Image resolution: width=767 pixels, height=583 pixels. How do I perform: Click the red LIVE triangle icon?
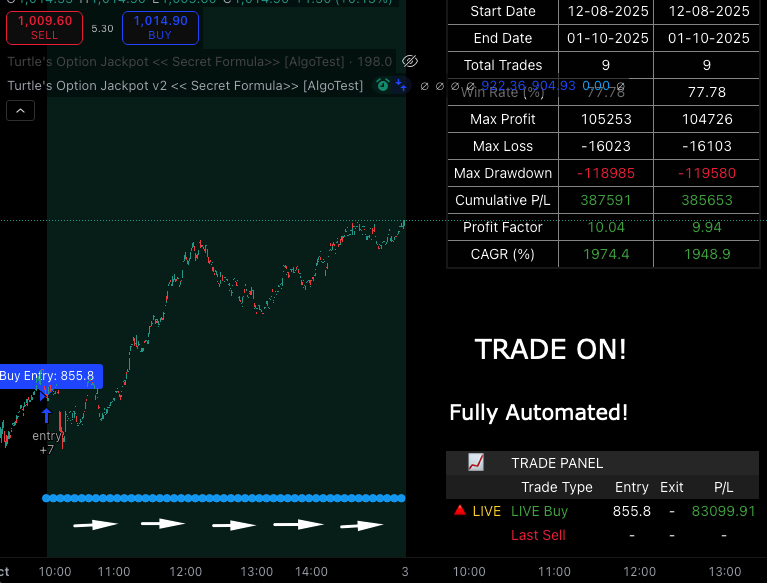pos(460,511)
